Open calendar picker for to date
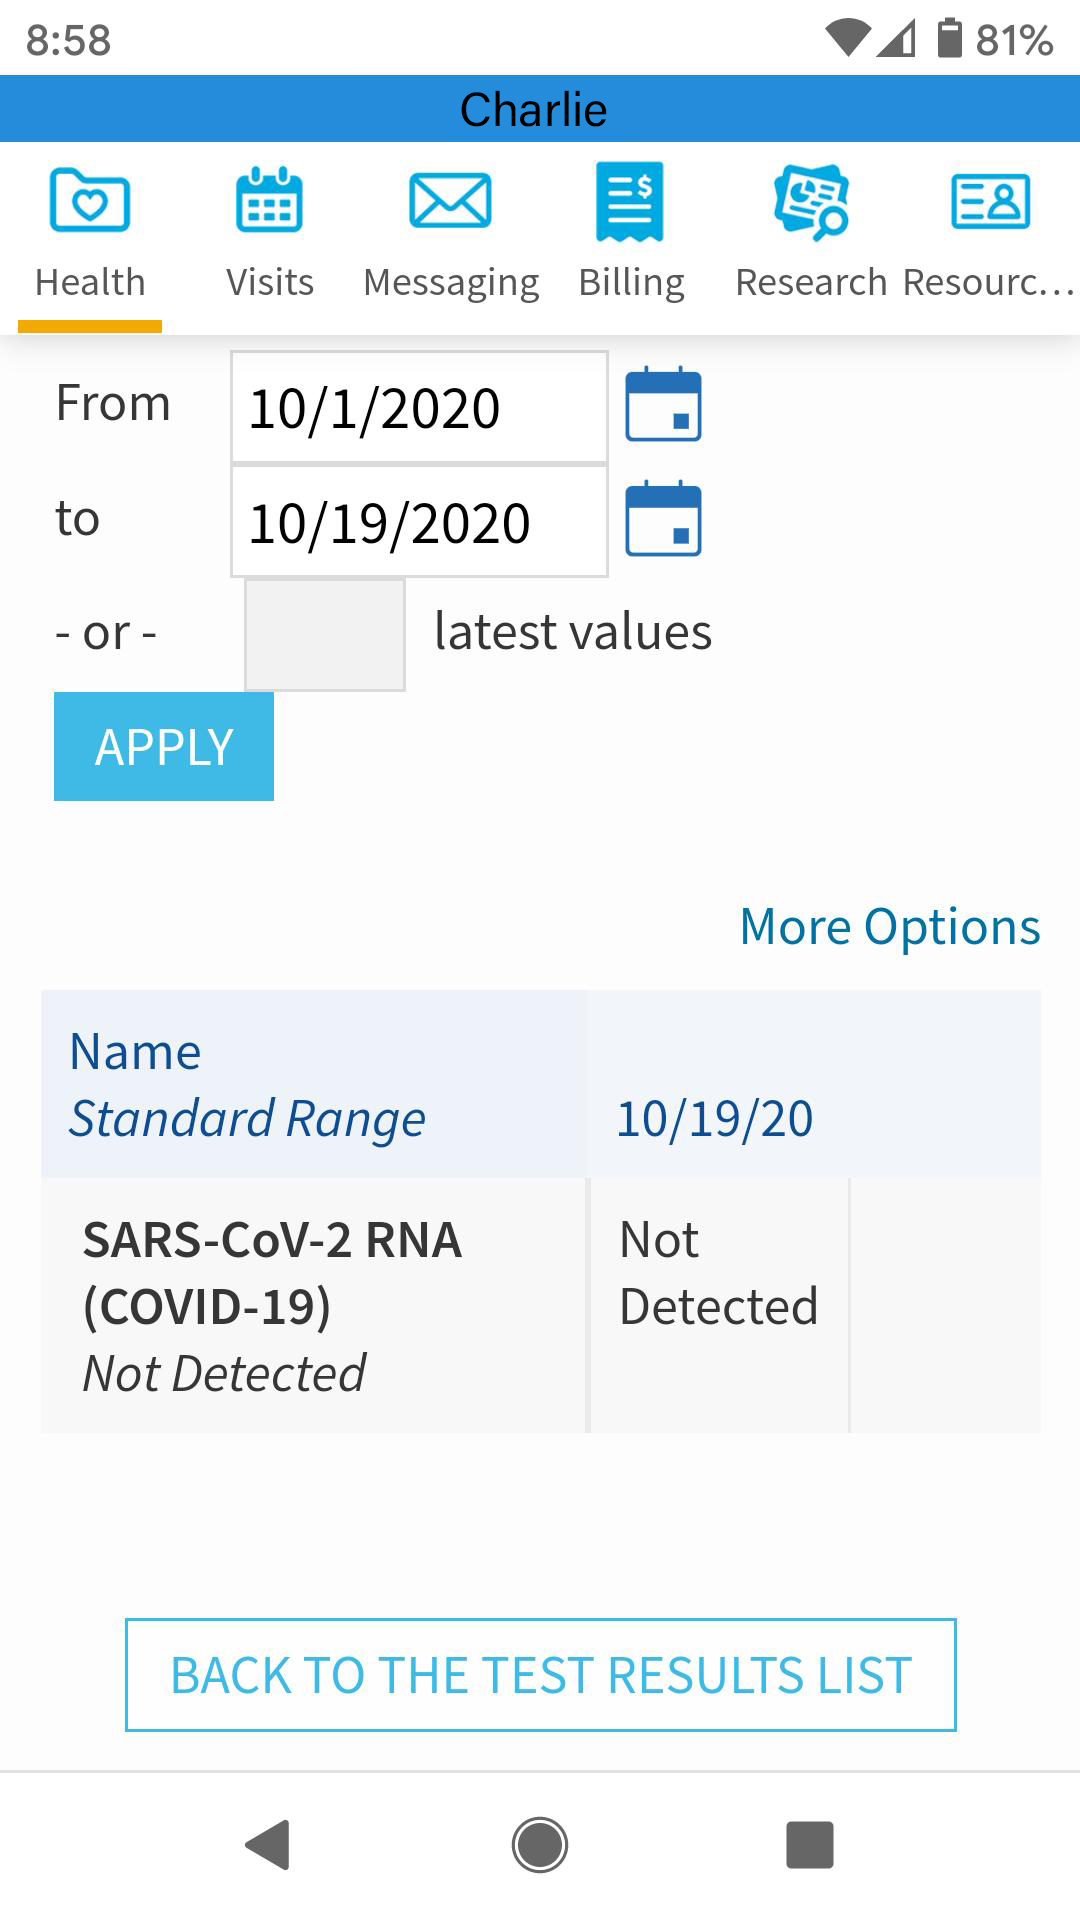The width and height of the screenshot is (1080, 1920). tap(663, 519)
